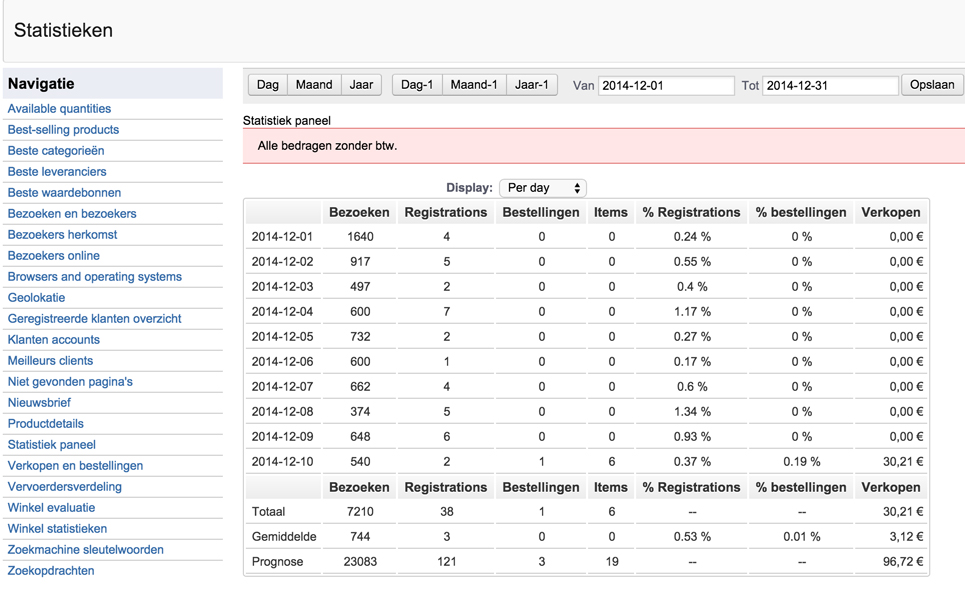Click the Navigatie panel heading
This screenshot has width=965, height=593.
(41, 84)
